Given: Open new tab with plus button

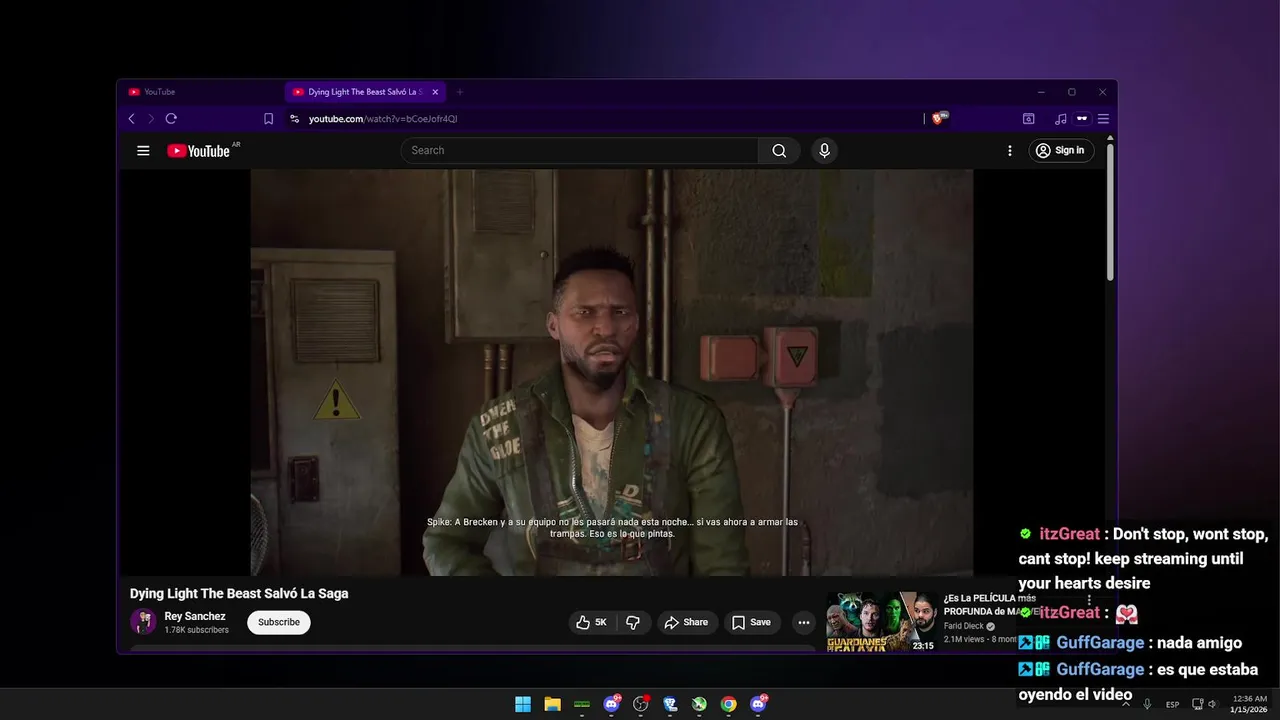Looking at the screenshot, I should (x=460, y=92).
